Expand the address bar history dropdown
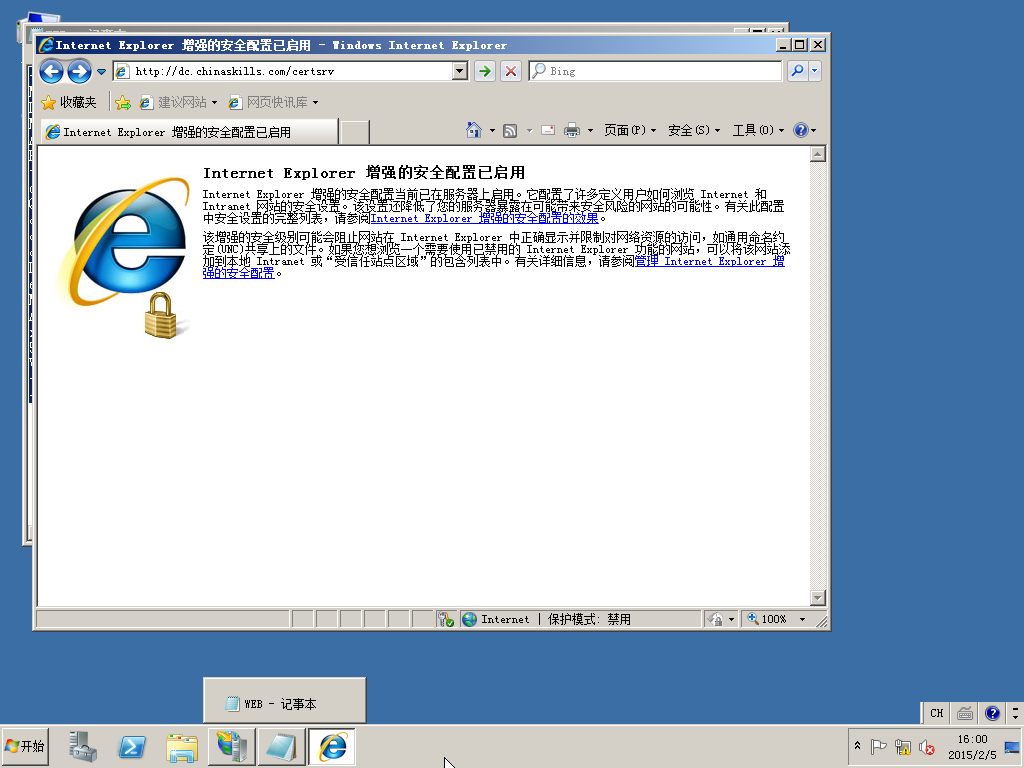This screenshot has height=768, width=1024. [x=460, y=71]
